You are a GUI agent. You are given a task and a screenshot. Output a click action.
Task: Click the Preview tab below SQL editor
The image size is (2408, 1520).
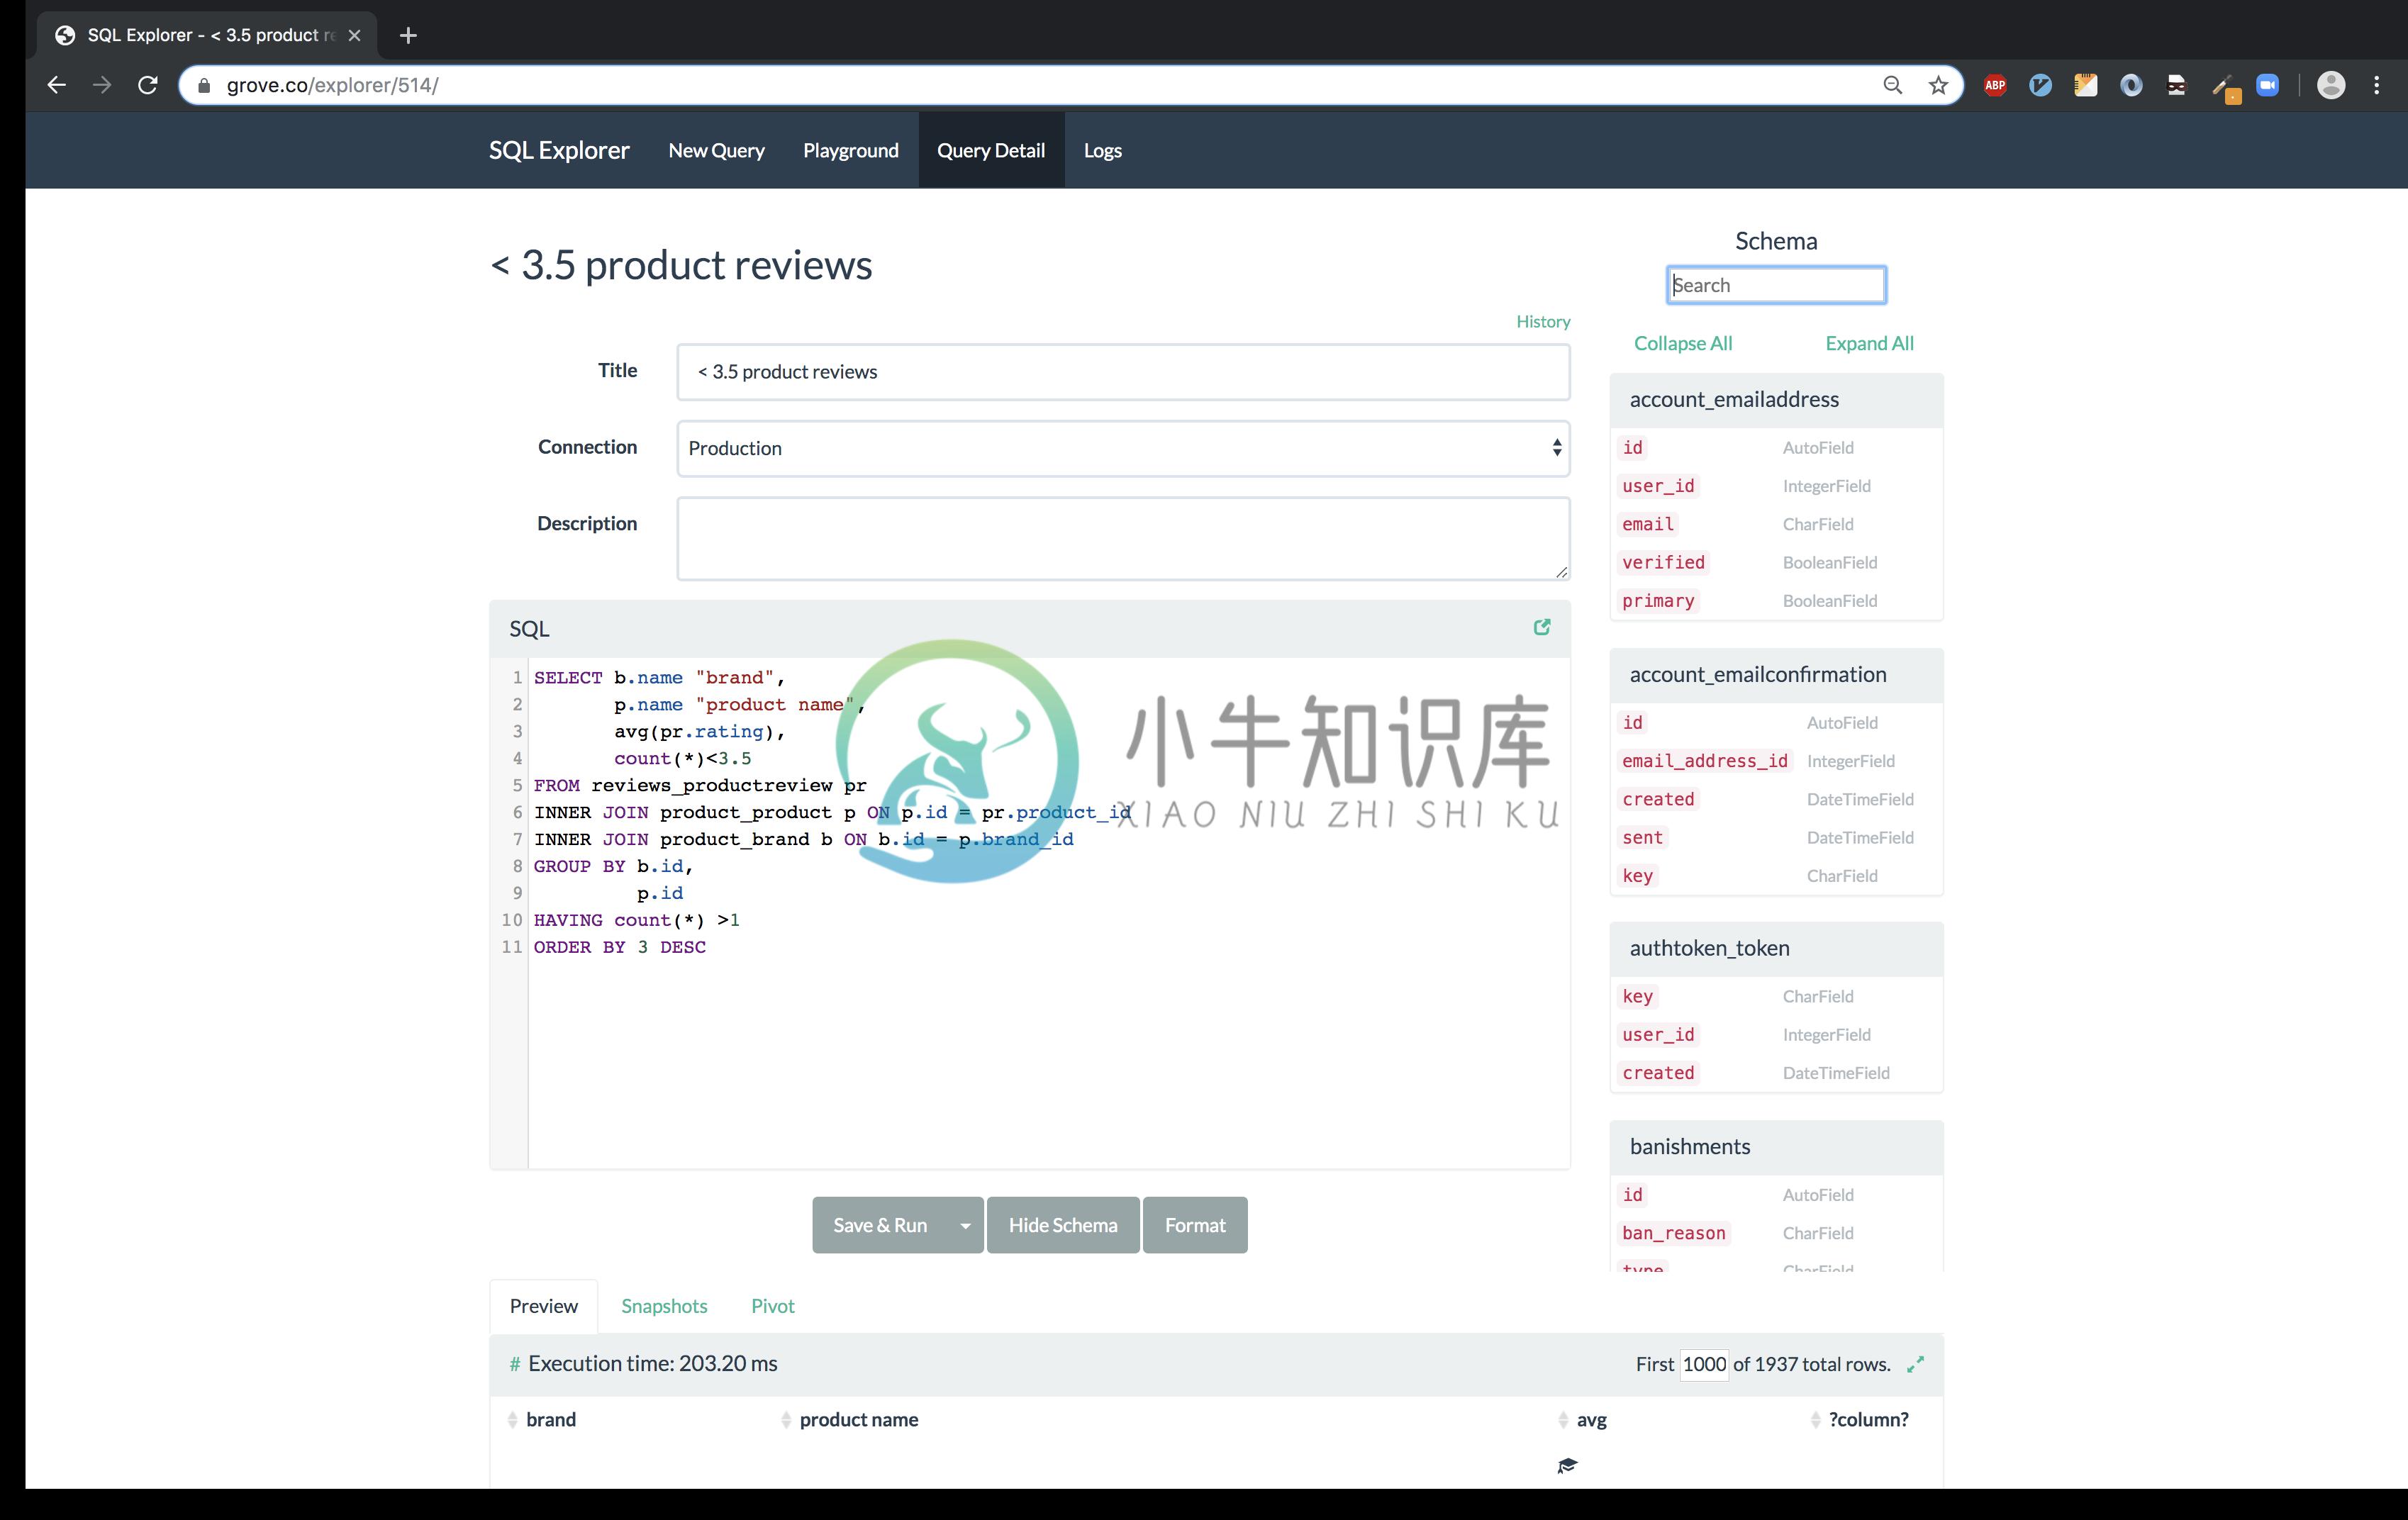(545, 1304)
